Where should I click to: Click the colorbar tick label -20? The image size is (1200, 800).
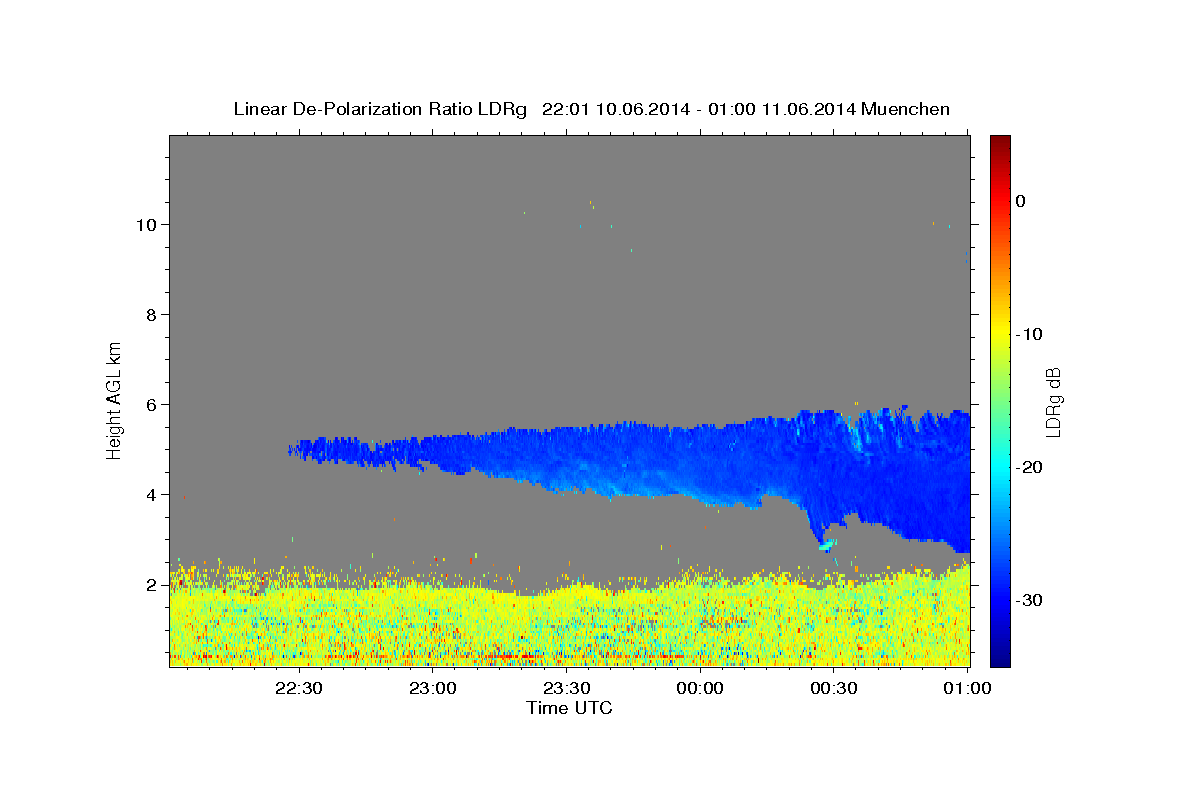1029,467
